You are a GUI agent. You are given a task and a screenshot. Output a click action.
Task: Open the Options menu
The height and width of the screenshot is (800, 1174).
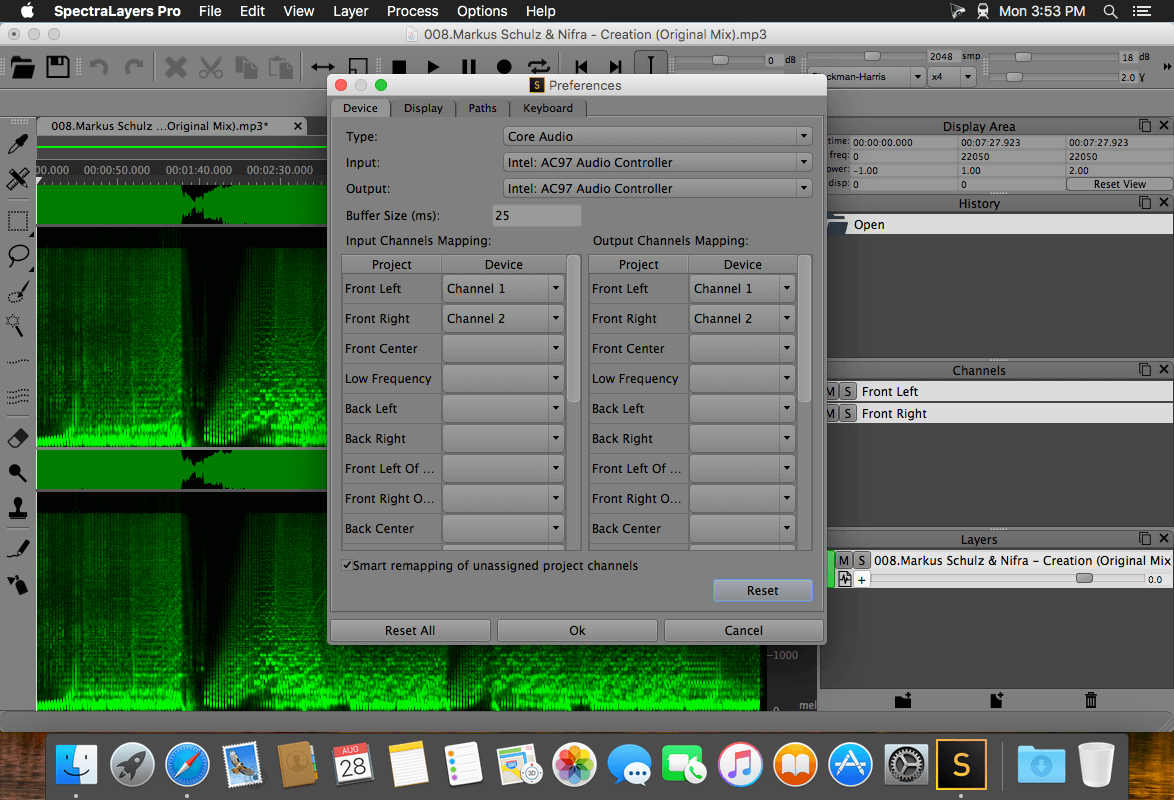(x=481, y=11)
